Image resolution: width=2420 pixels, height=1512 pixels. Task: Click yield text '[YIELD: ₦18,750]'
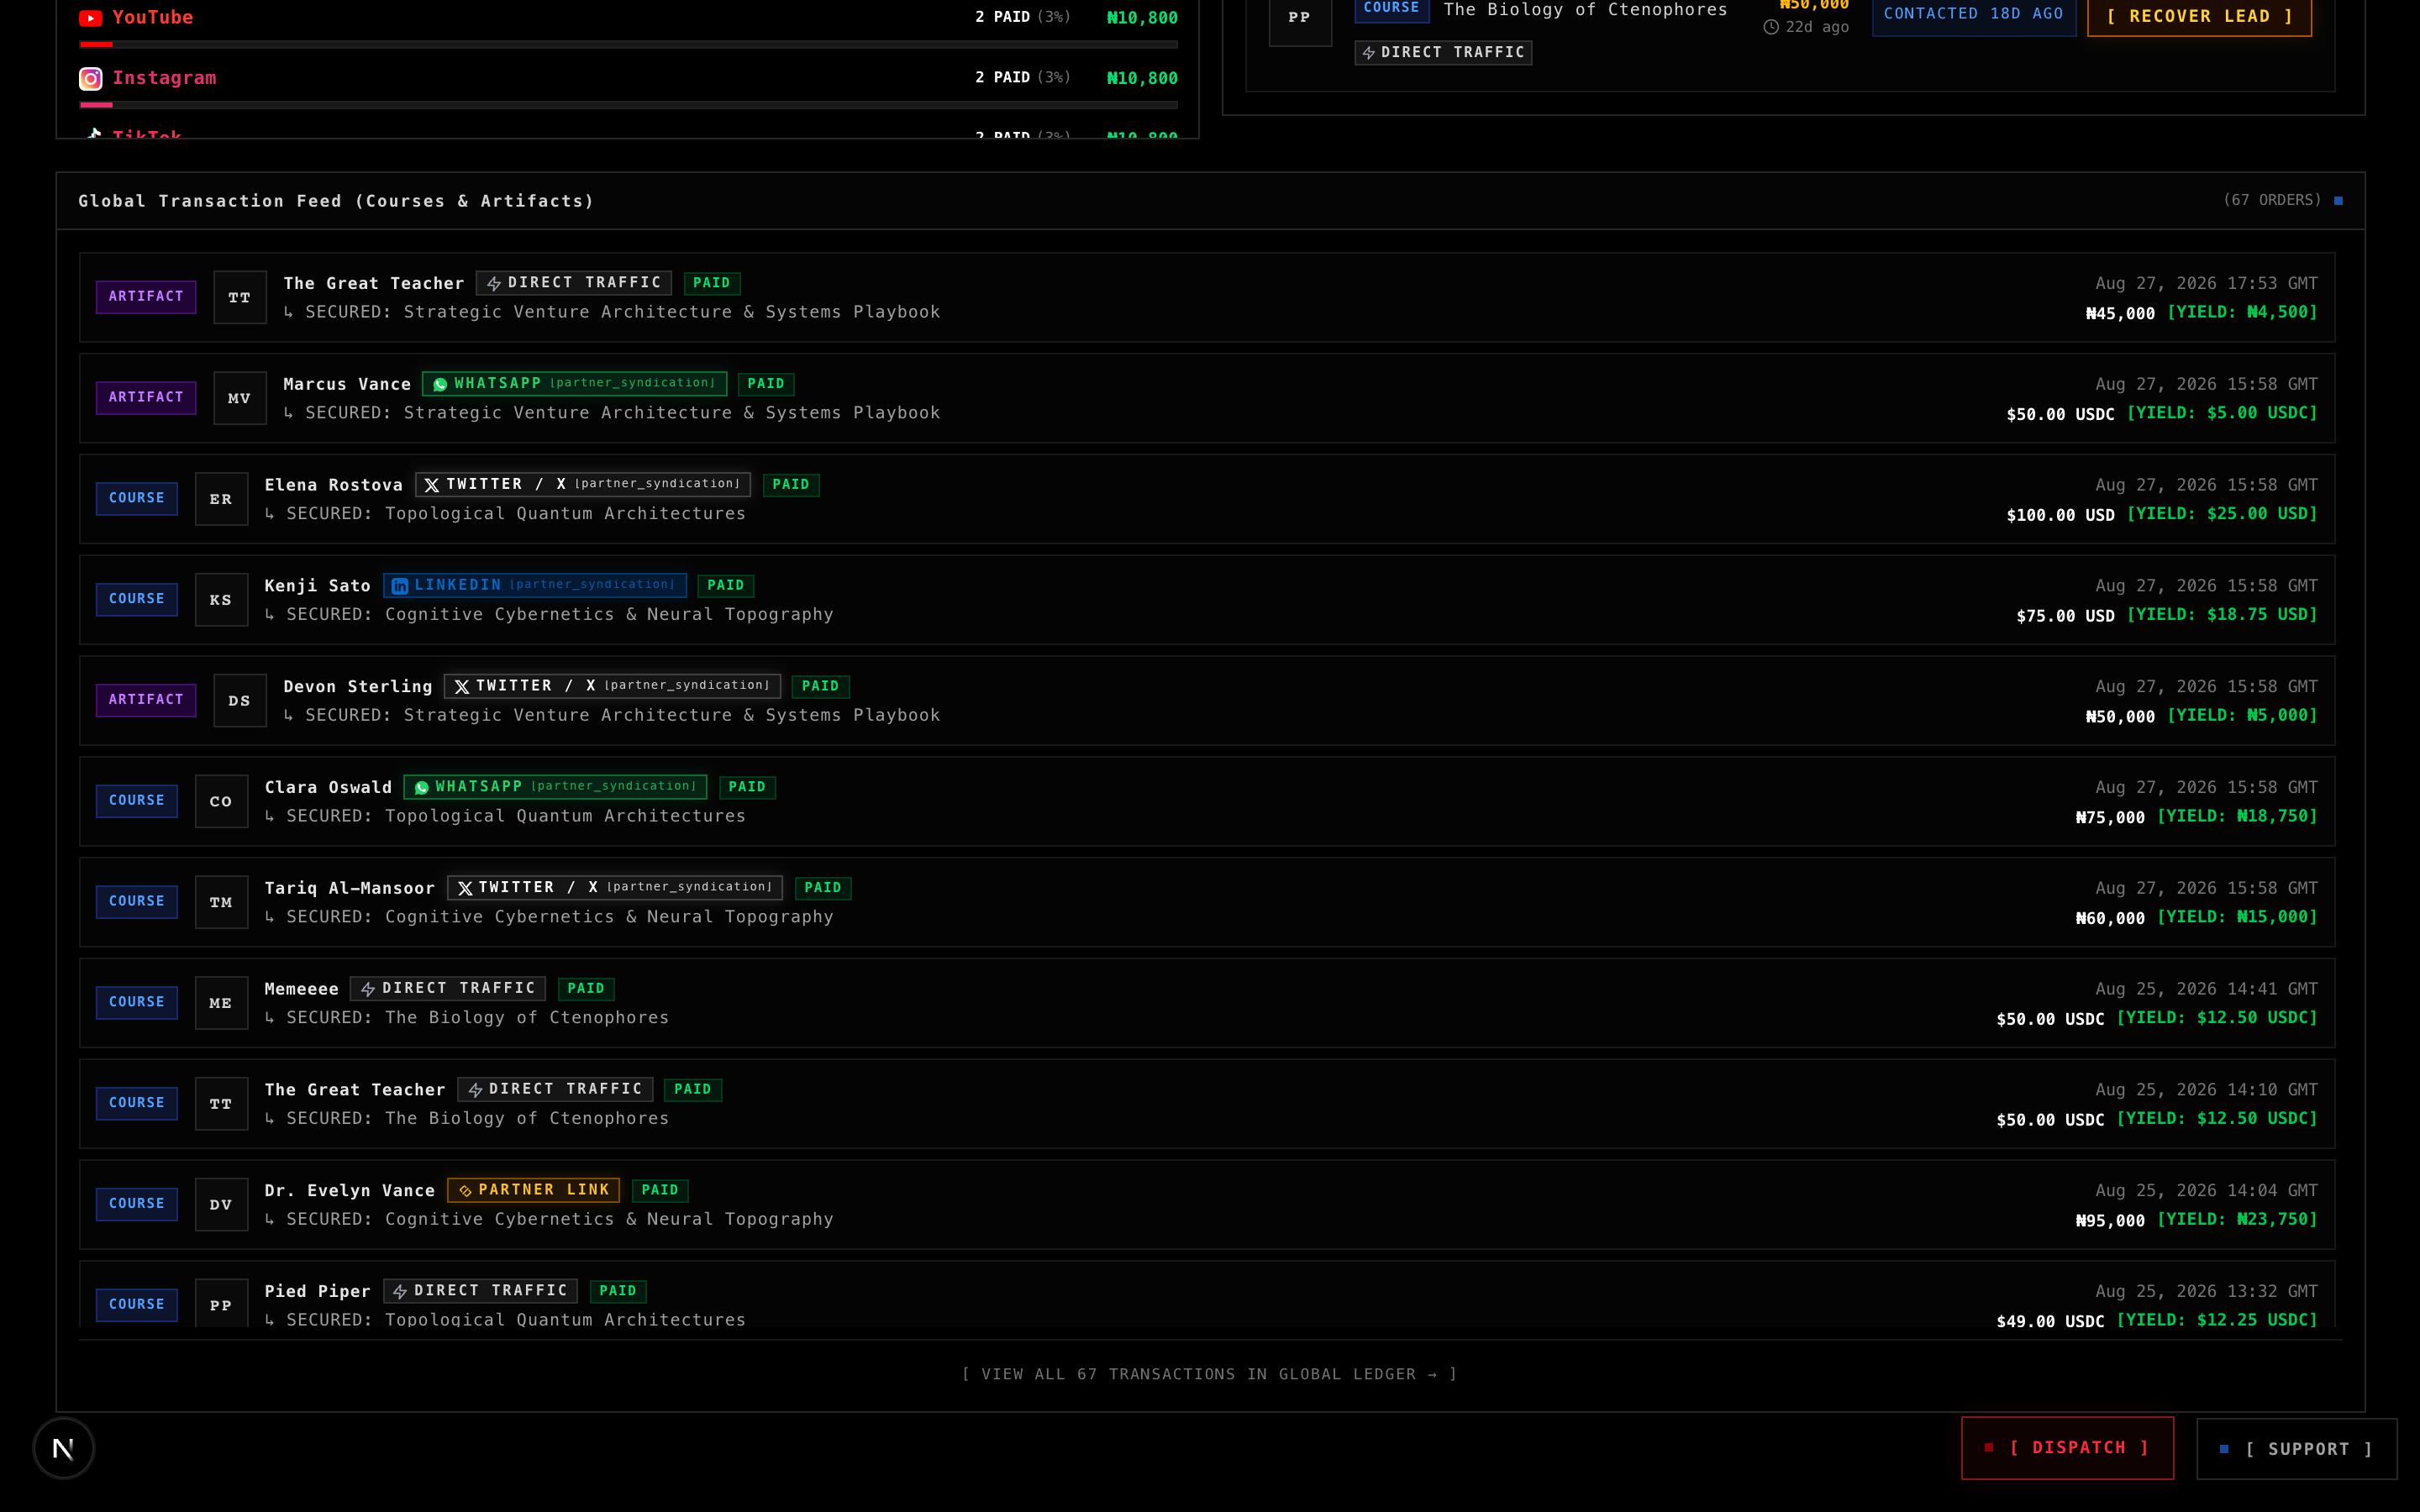2237,816
